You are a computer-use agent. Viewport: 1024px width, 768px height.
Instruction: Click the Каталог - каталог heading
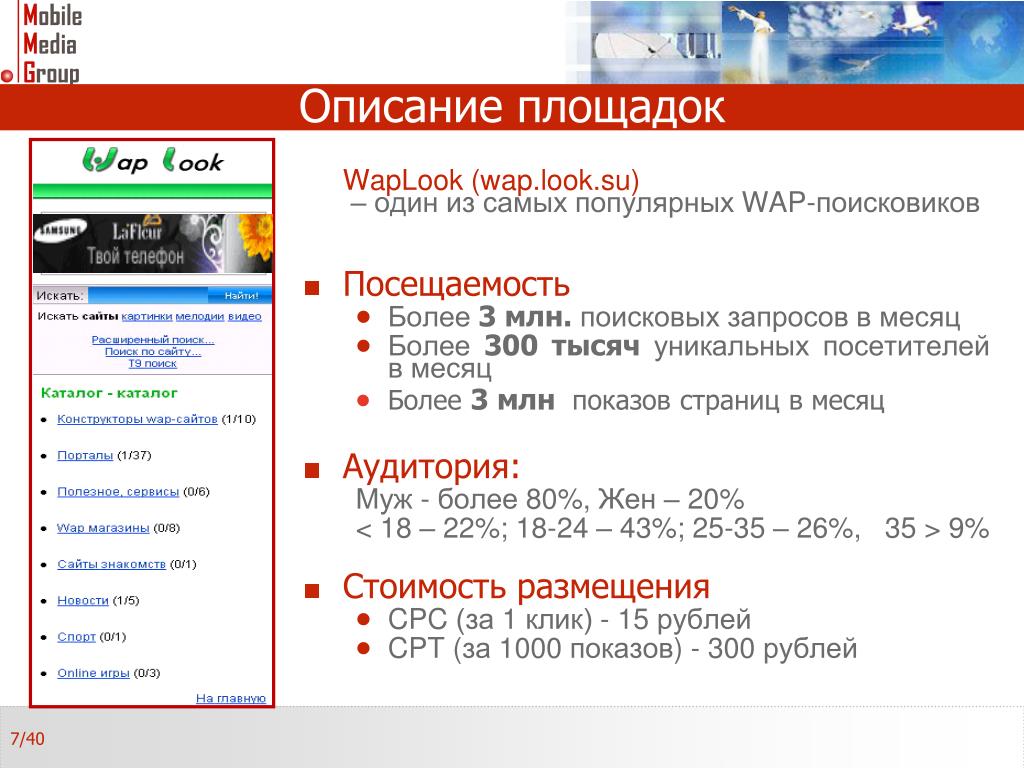(109, 392)
